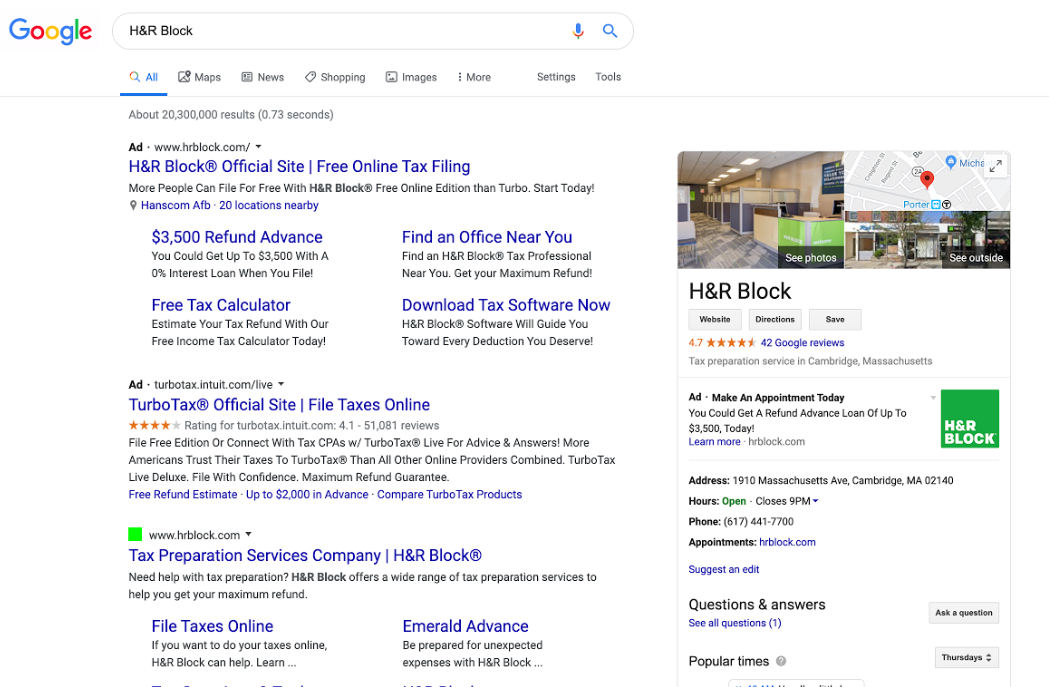Viewport: 1049px width, 687px height.
Task: Click the 20 locations nearby link
Action: [269, 205]
